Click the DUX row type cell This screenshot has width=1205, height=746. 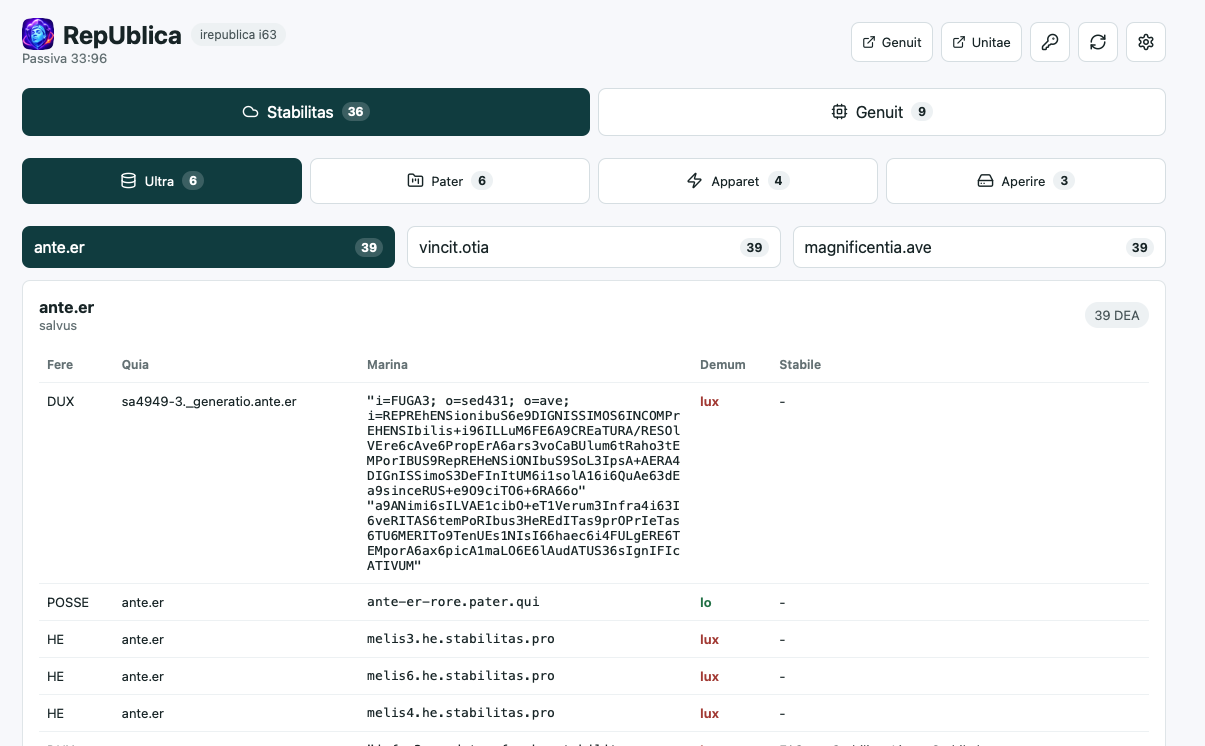tap(61, 401)
